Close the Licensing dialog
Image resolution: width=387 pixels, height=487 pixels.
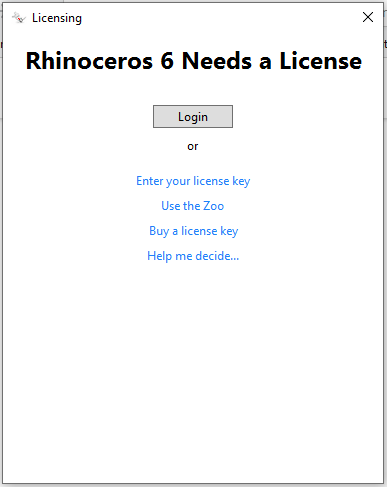coord(368,17)
